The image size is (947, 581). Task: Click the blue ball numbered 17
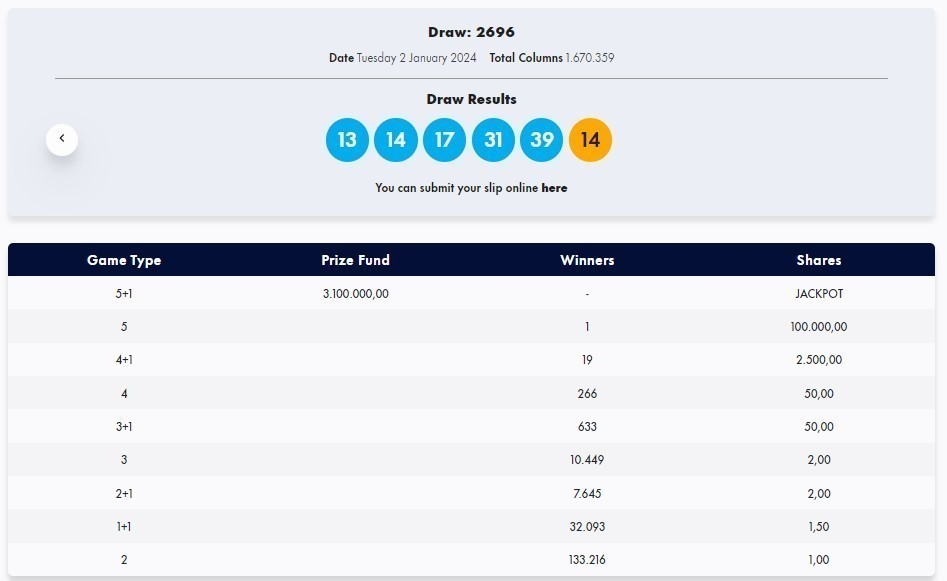(x=444, y=140)
